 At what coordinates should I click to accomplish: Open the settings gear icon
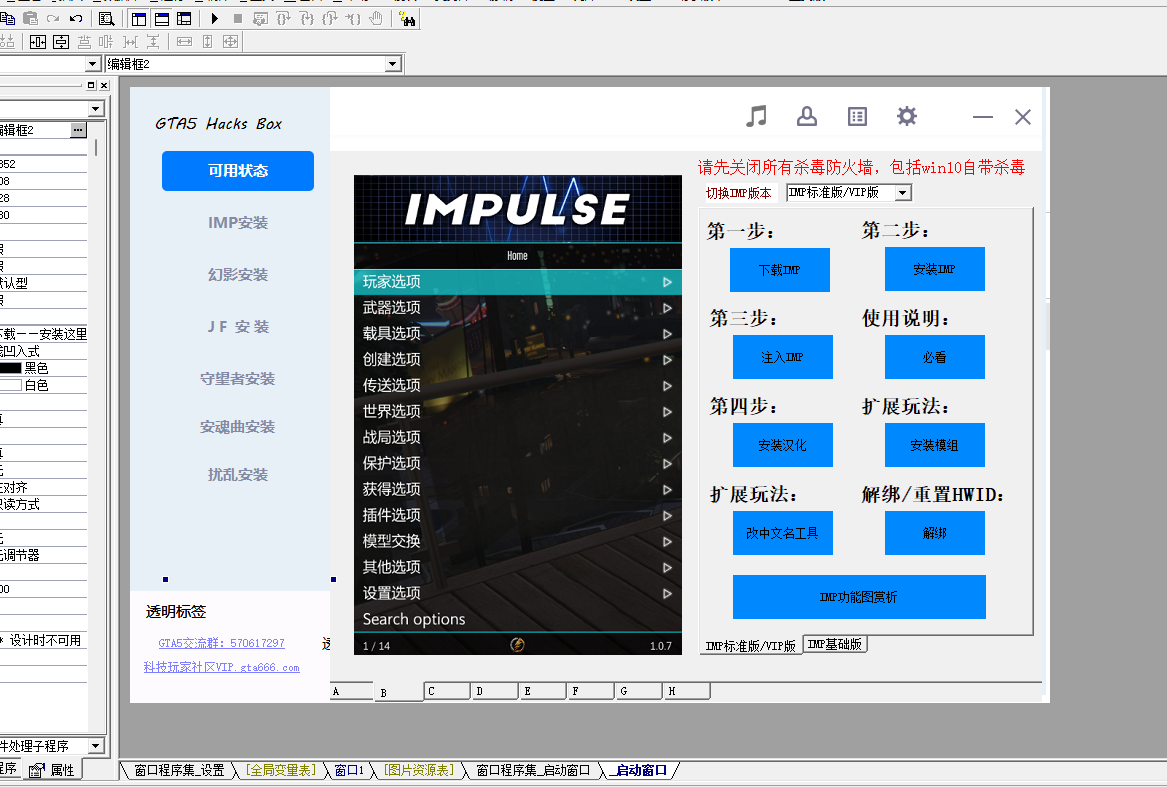(x=907, y=117)
